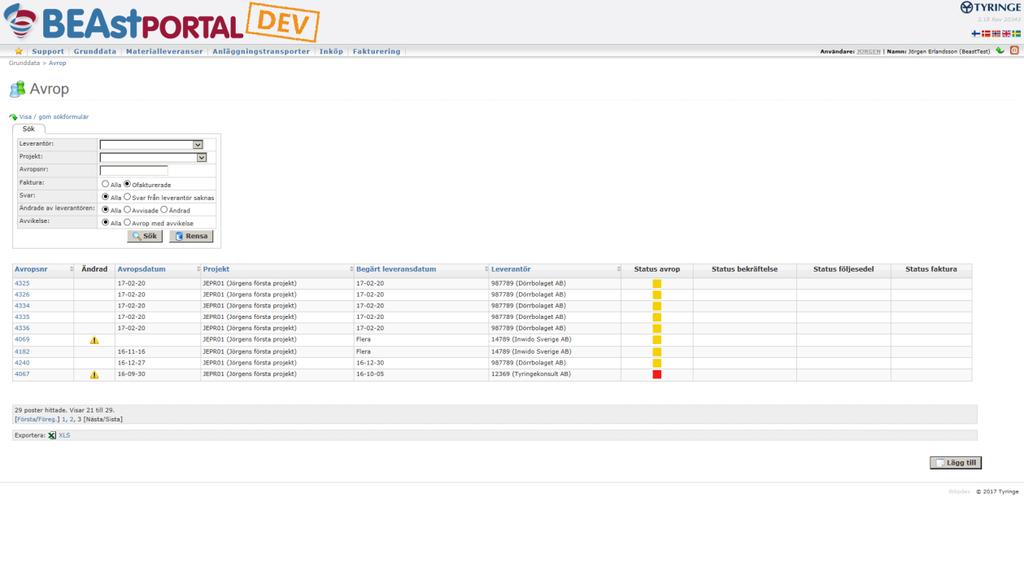
Task: Select the Sök tab of search form
Action: pyautogui.click(x=29, y=129)
